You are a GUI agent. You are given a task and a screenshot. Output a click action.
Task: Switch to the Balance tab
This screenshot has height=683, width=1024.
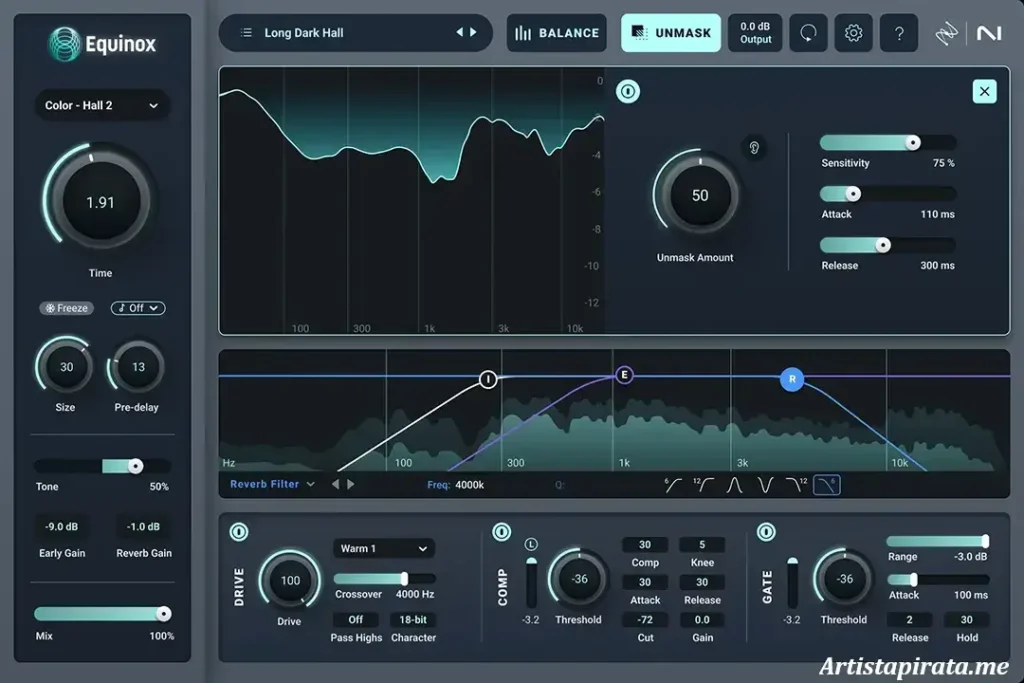[557, 32]
